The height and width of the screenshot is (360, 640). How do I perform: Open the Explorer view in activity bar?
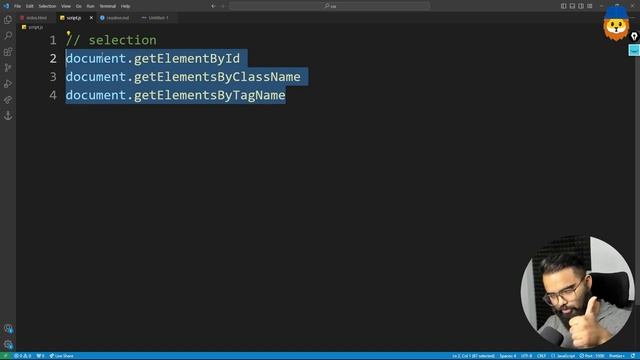pos(8,20)
